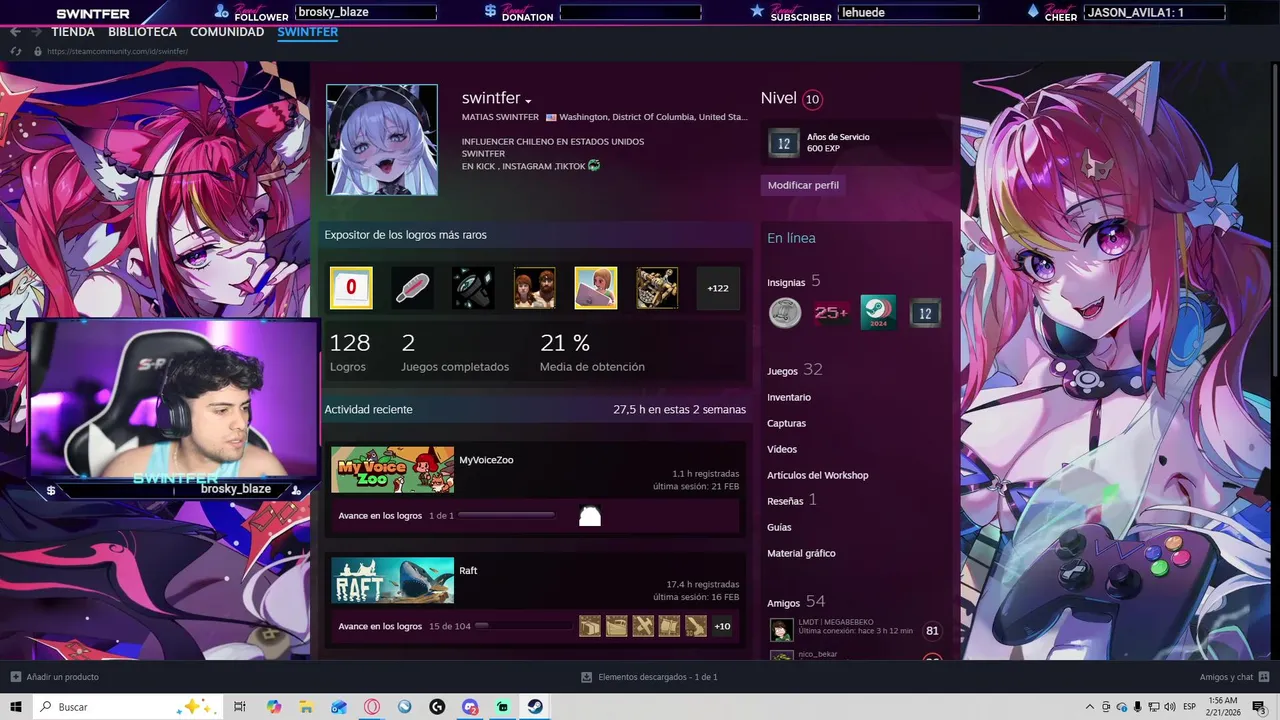Click the Raft achievement progress bar
Viewport: 1280px width, 720px height.
point(523,626)
